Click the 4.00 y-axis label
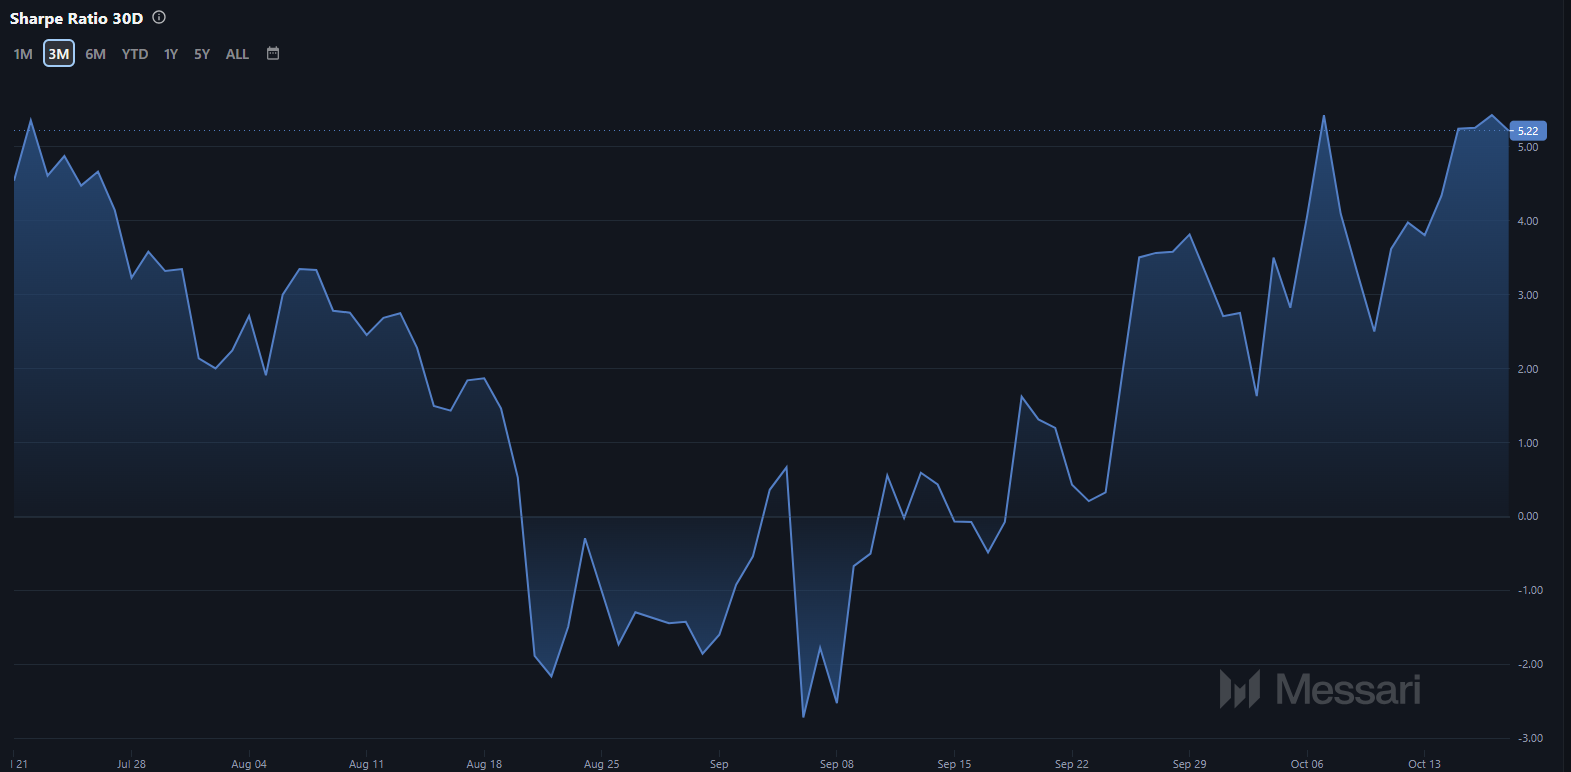 coord(1528,221)
